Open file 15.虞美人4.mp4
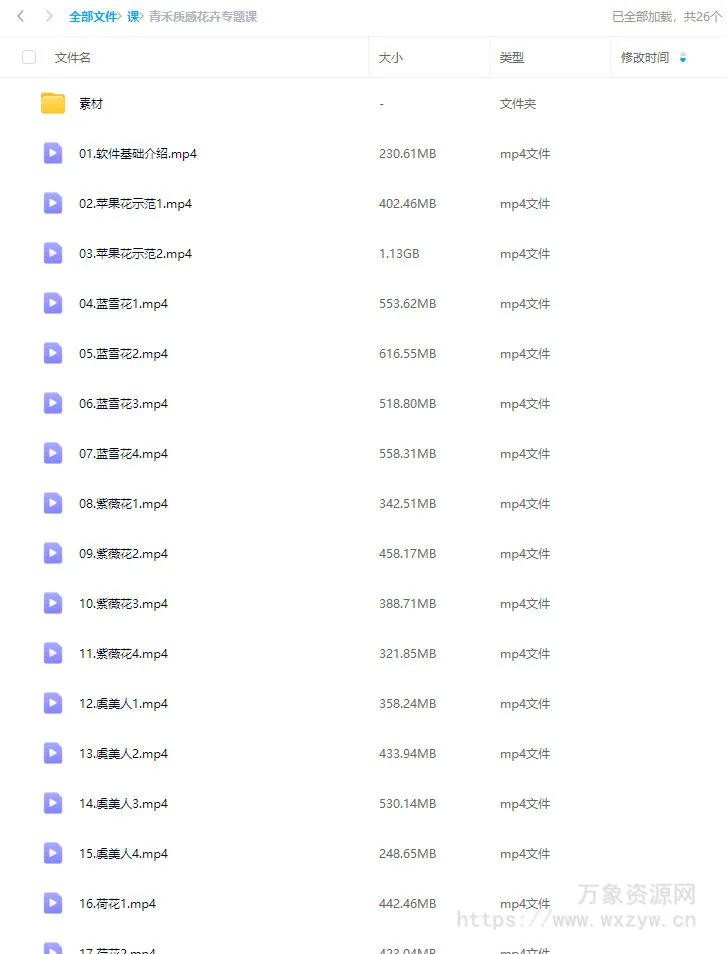The height and width of the screenshot is (954, 727). click(x=123, y=854)
